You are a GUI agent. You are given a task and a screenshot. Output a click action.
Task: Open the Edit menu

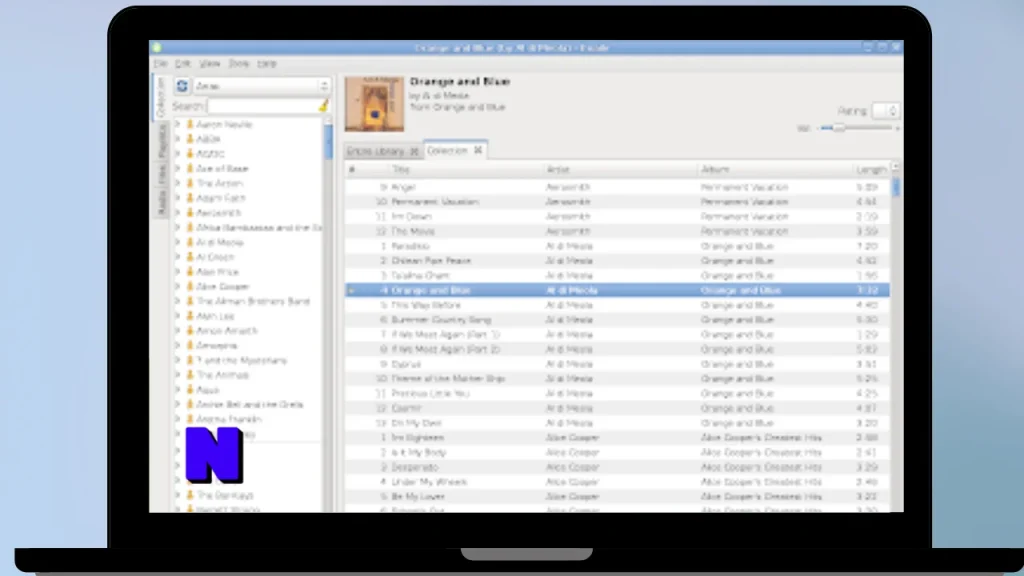point(183,63)
